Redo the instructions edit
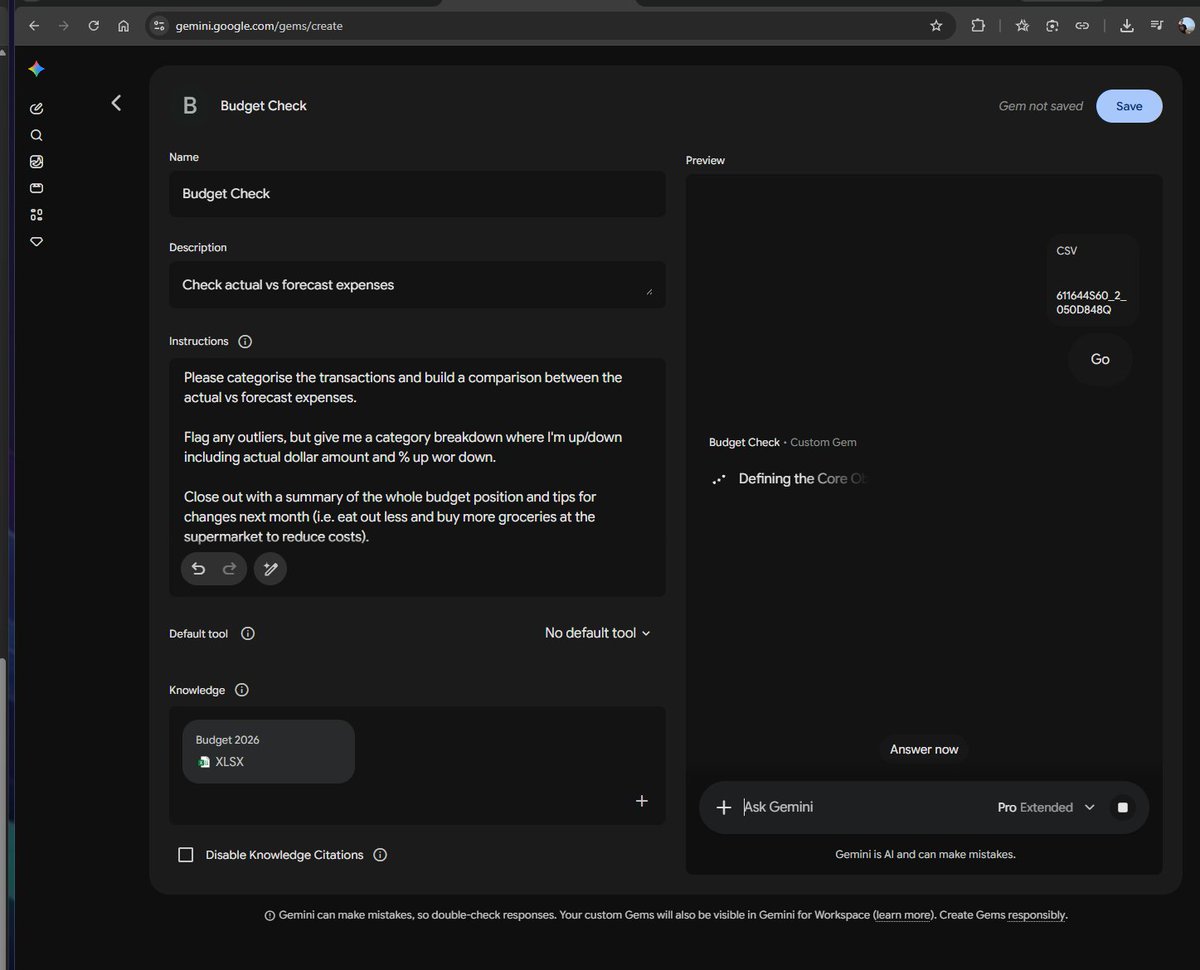The width and height of the screenshot is (1200, 970). pyautogui.click(x=229, y=569)
